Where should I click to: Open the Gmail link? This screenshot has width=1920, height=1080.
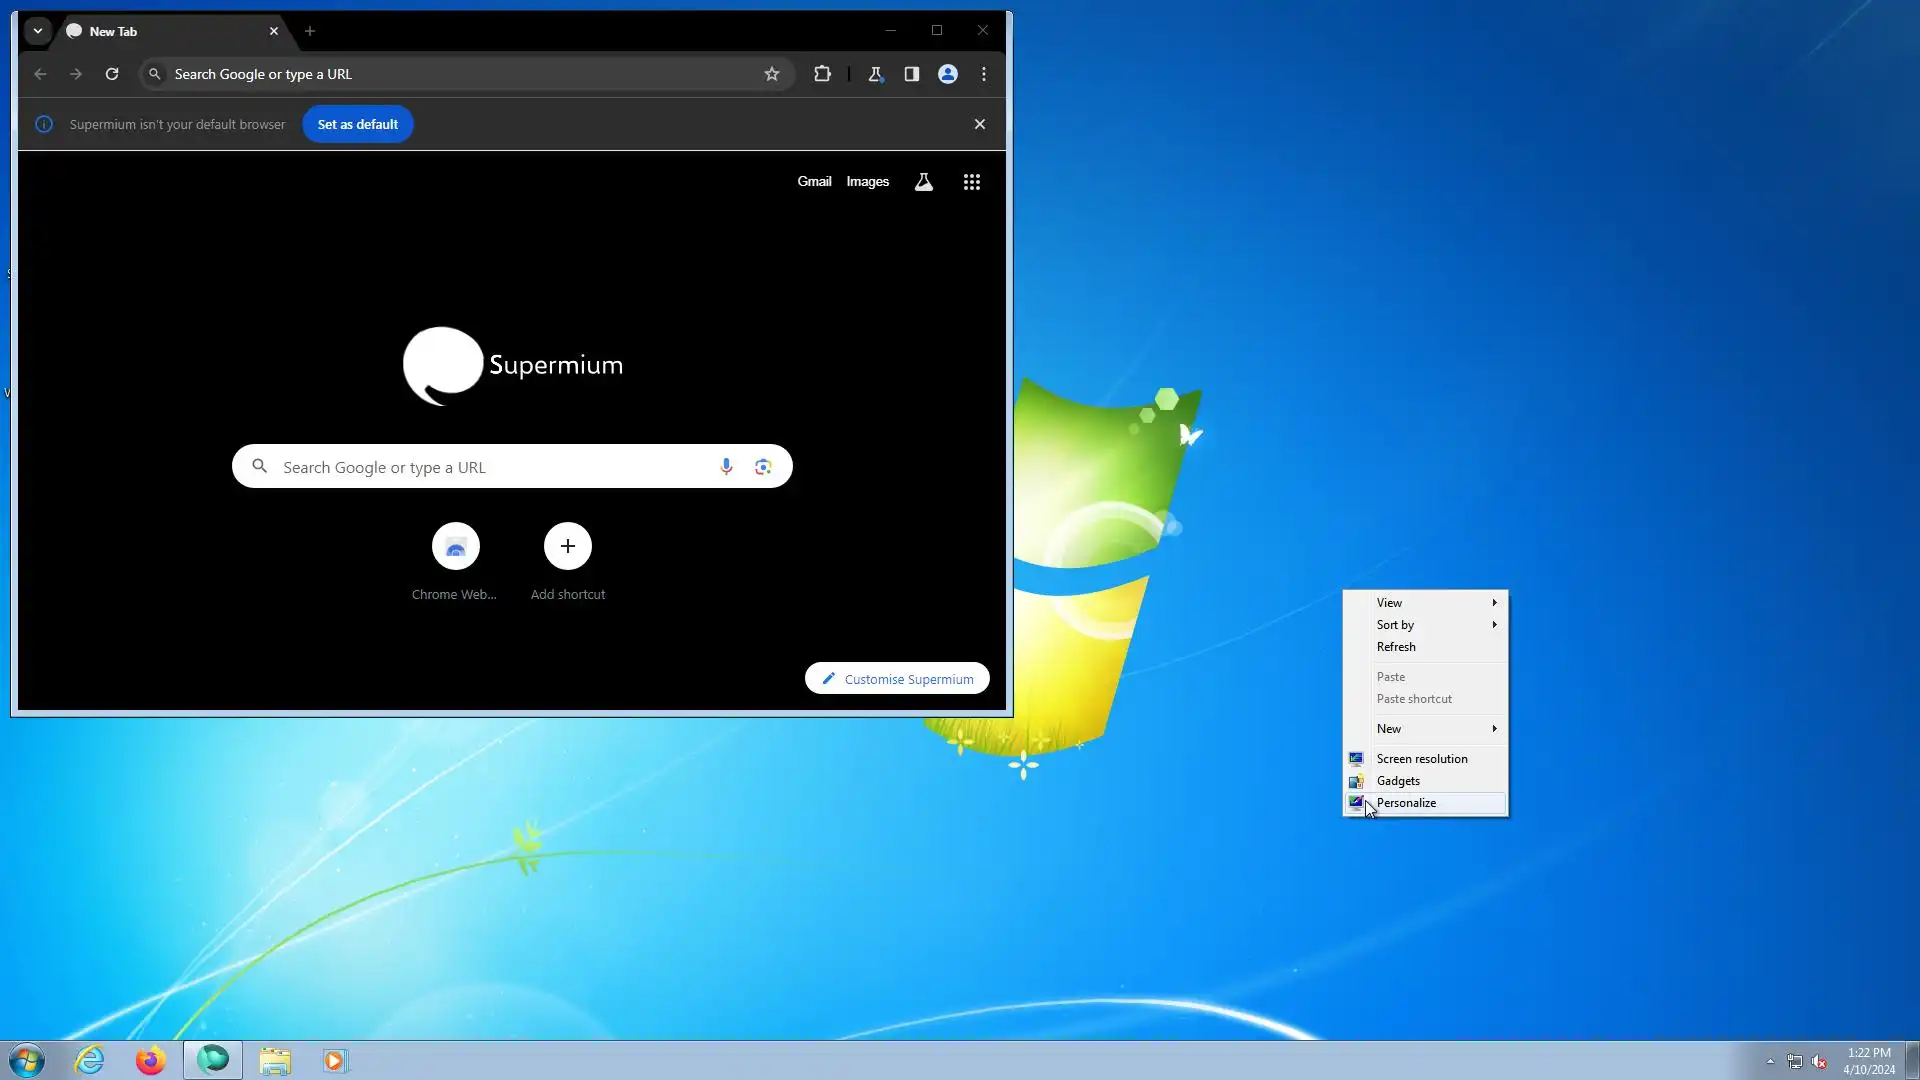click(x=813, y=182)
